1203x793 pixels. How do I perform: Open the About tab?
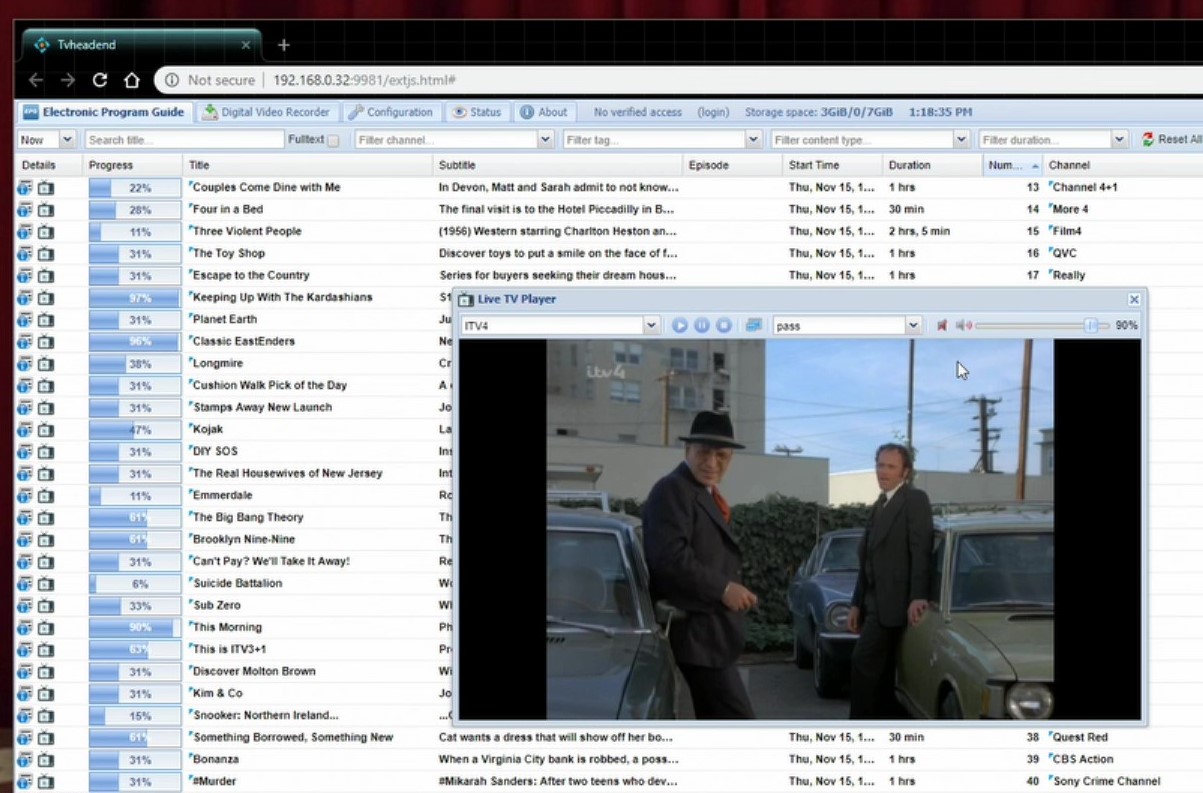tap(543, 112)
